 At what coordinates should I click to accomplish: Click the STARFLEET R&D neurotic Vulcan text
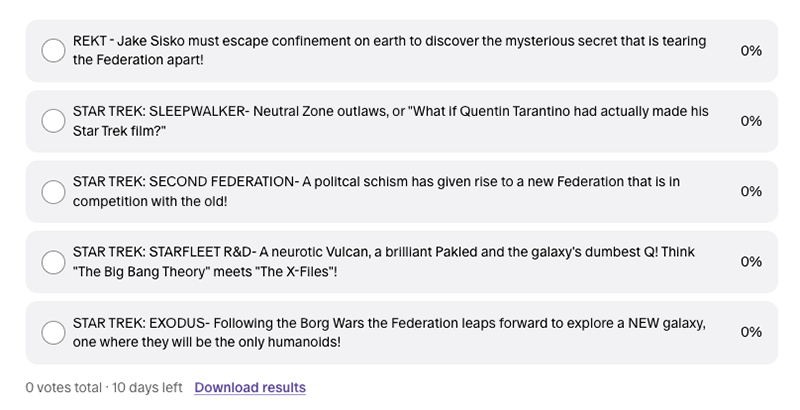coord(390,252)
